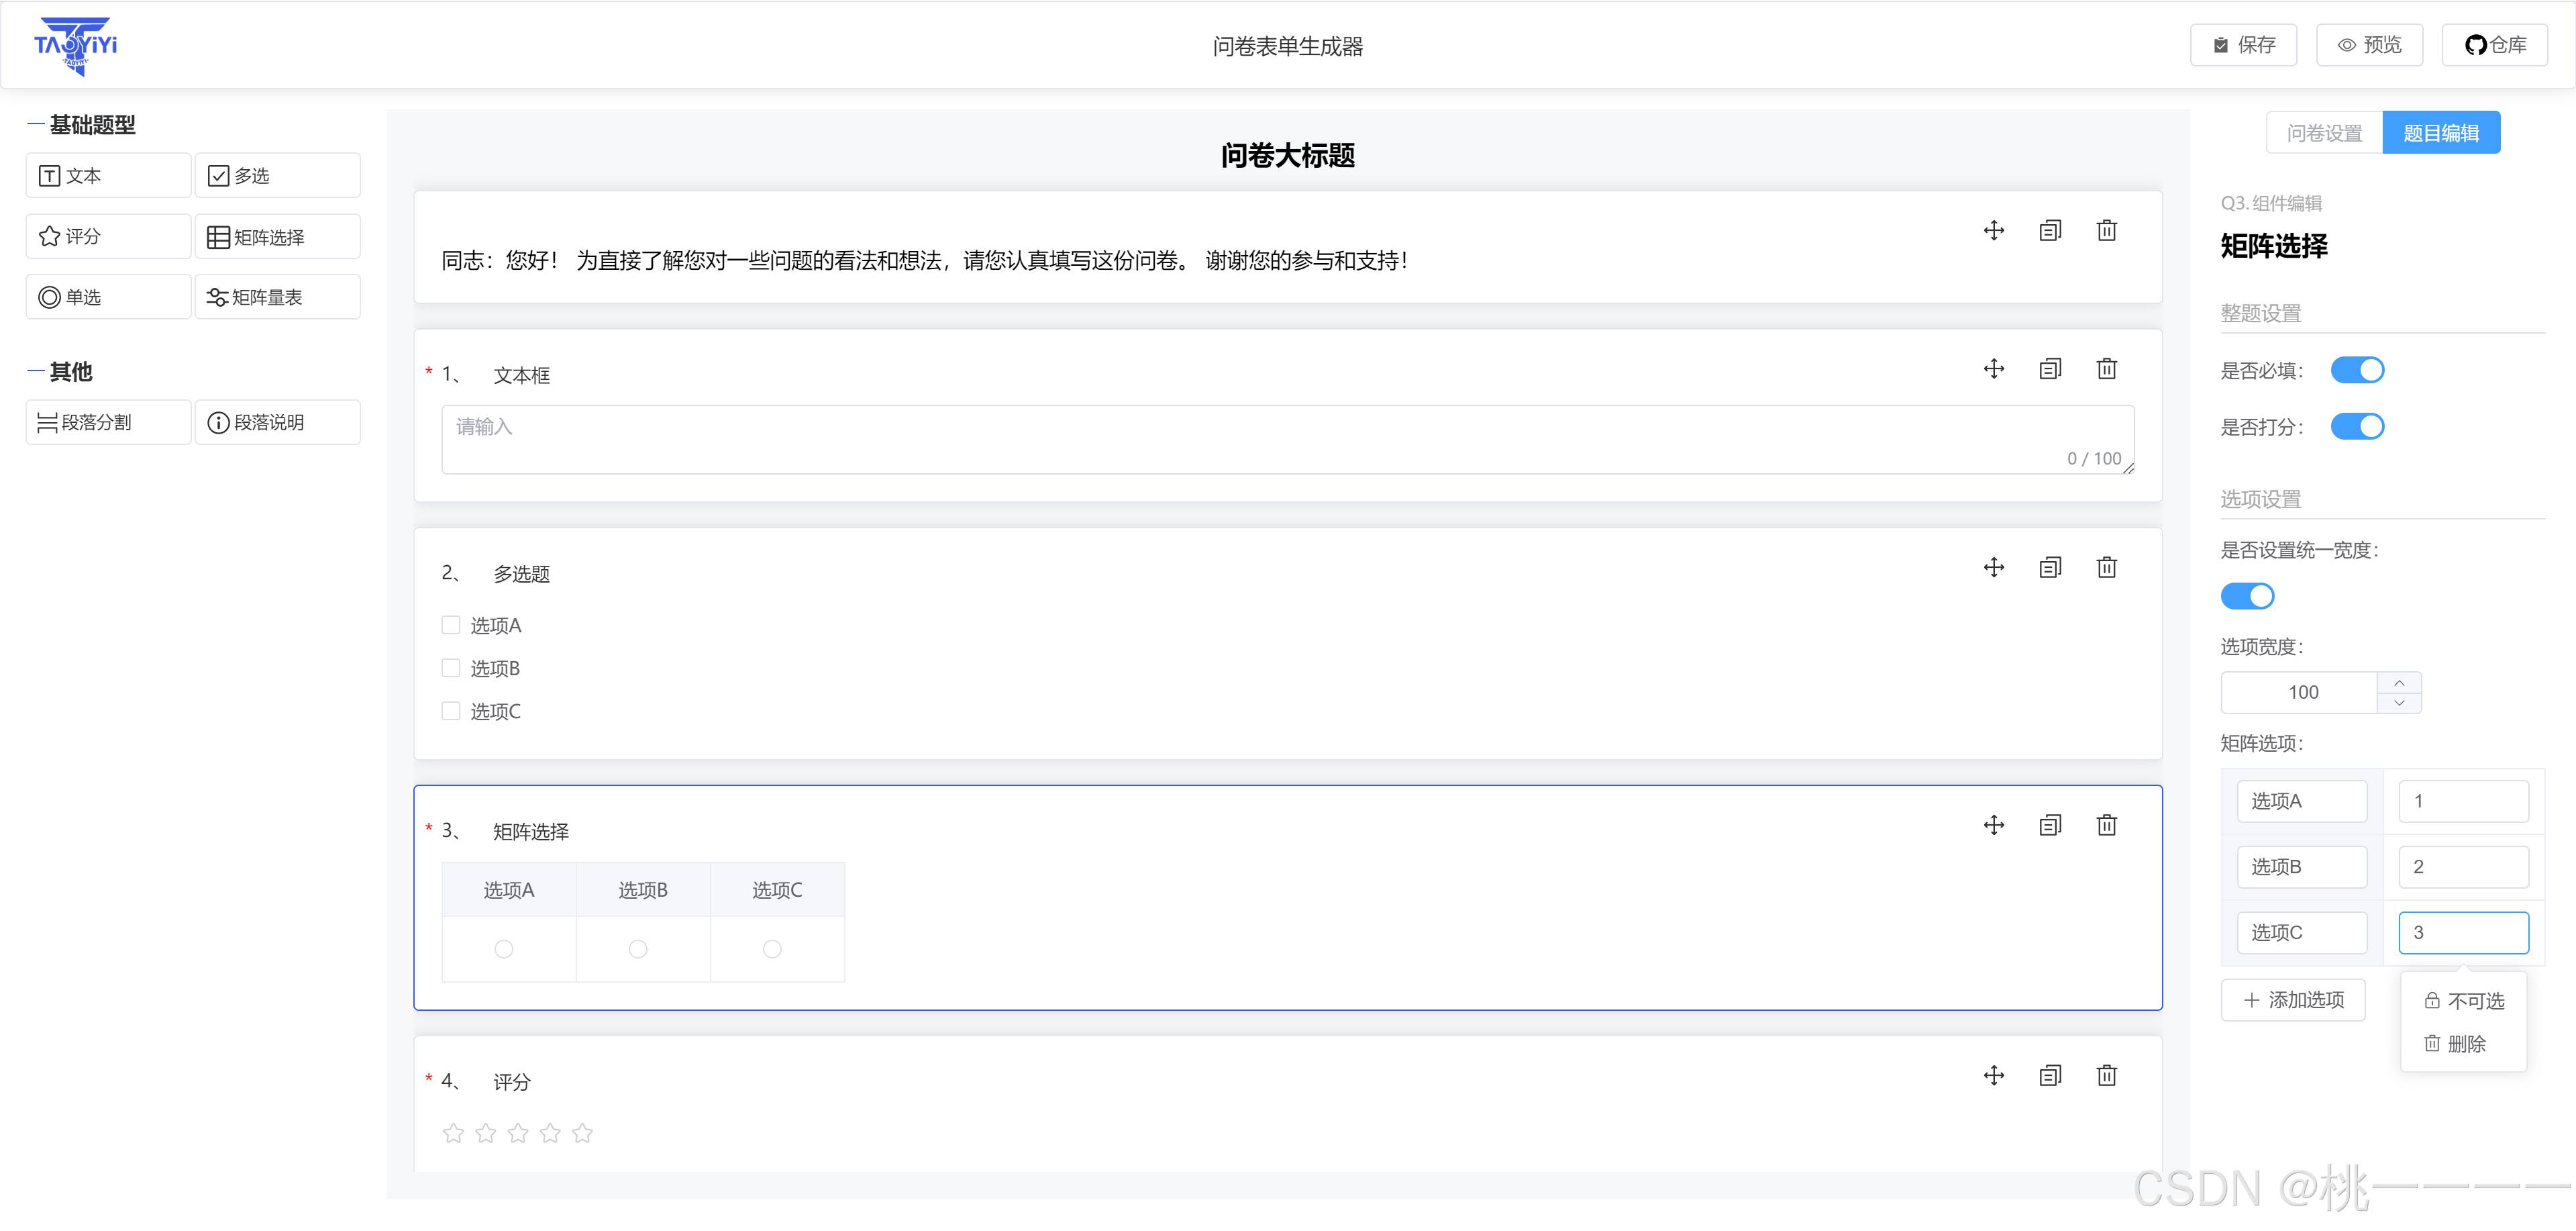Toggle the 是否必填 switch off
2576x1231 pixels.
pos(2357,370)
